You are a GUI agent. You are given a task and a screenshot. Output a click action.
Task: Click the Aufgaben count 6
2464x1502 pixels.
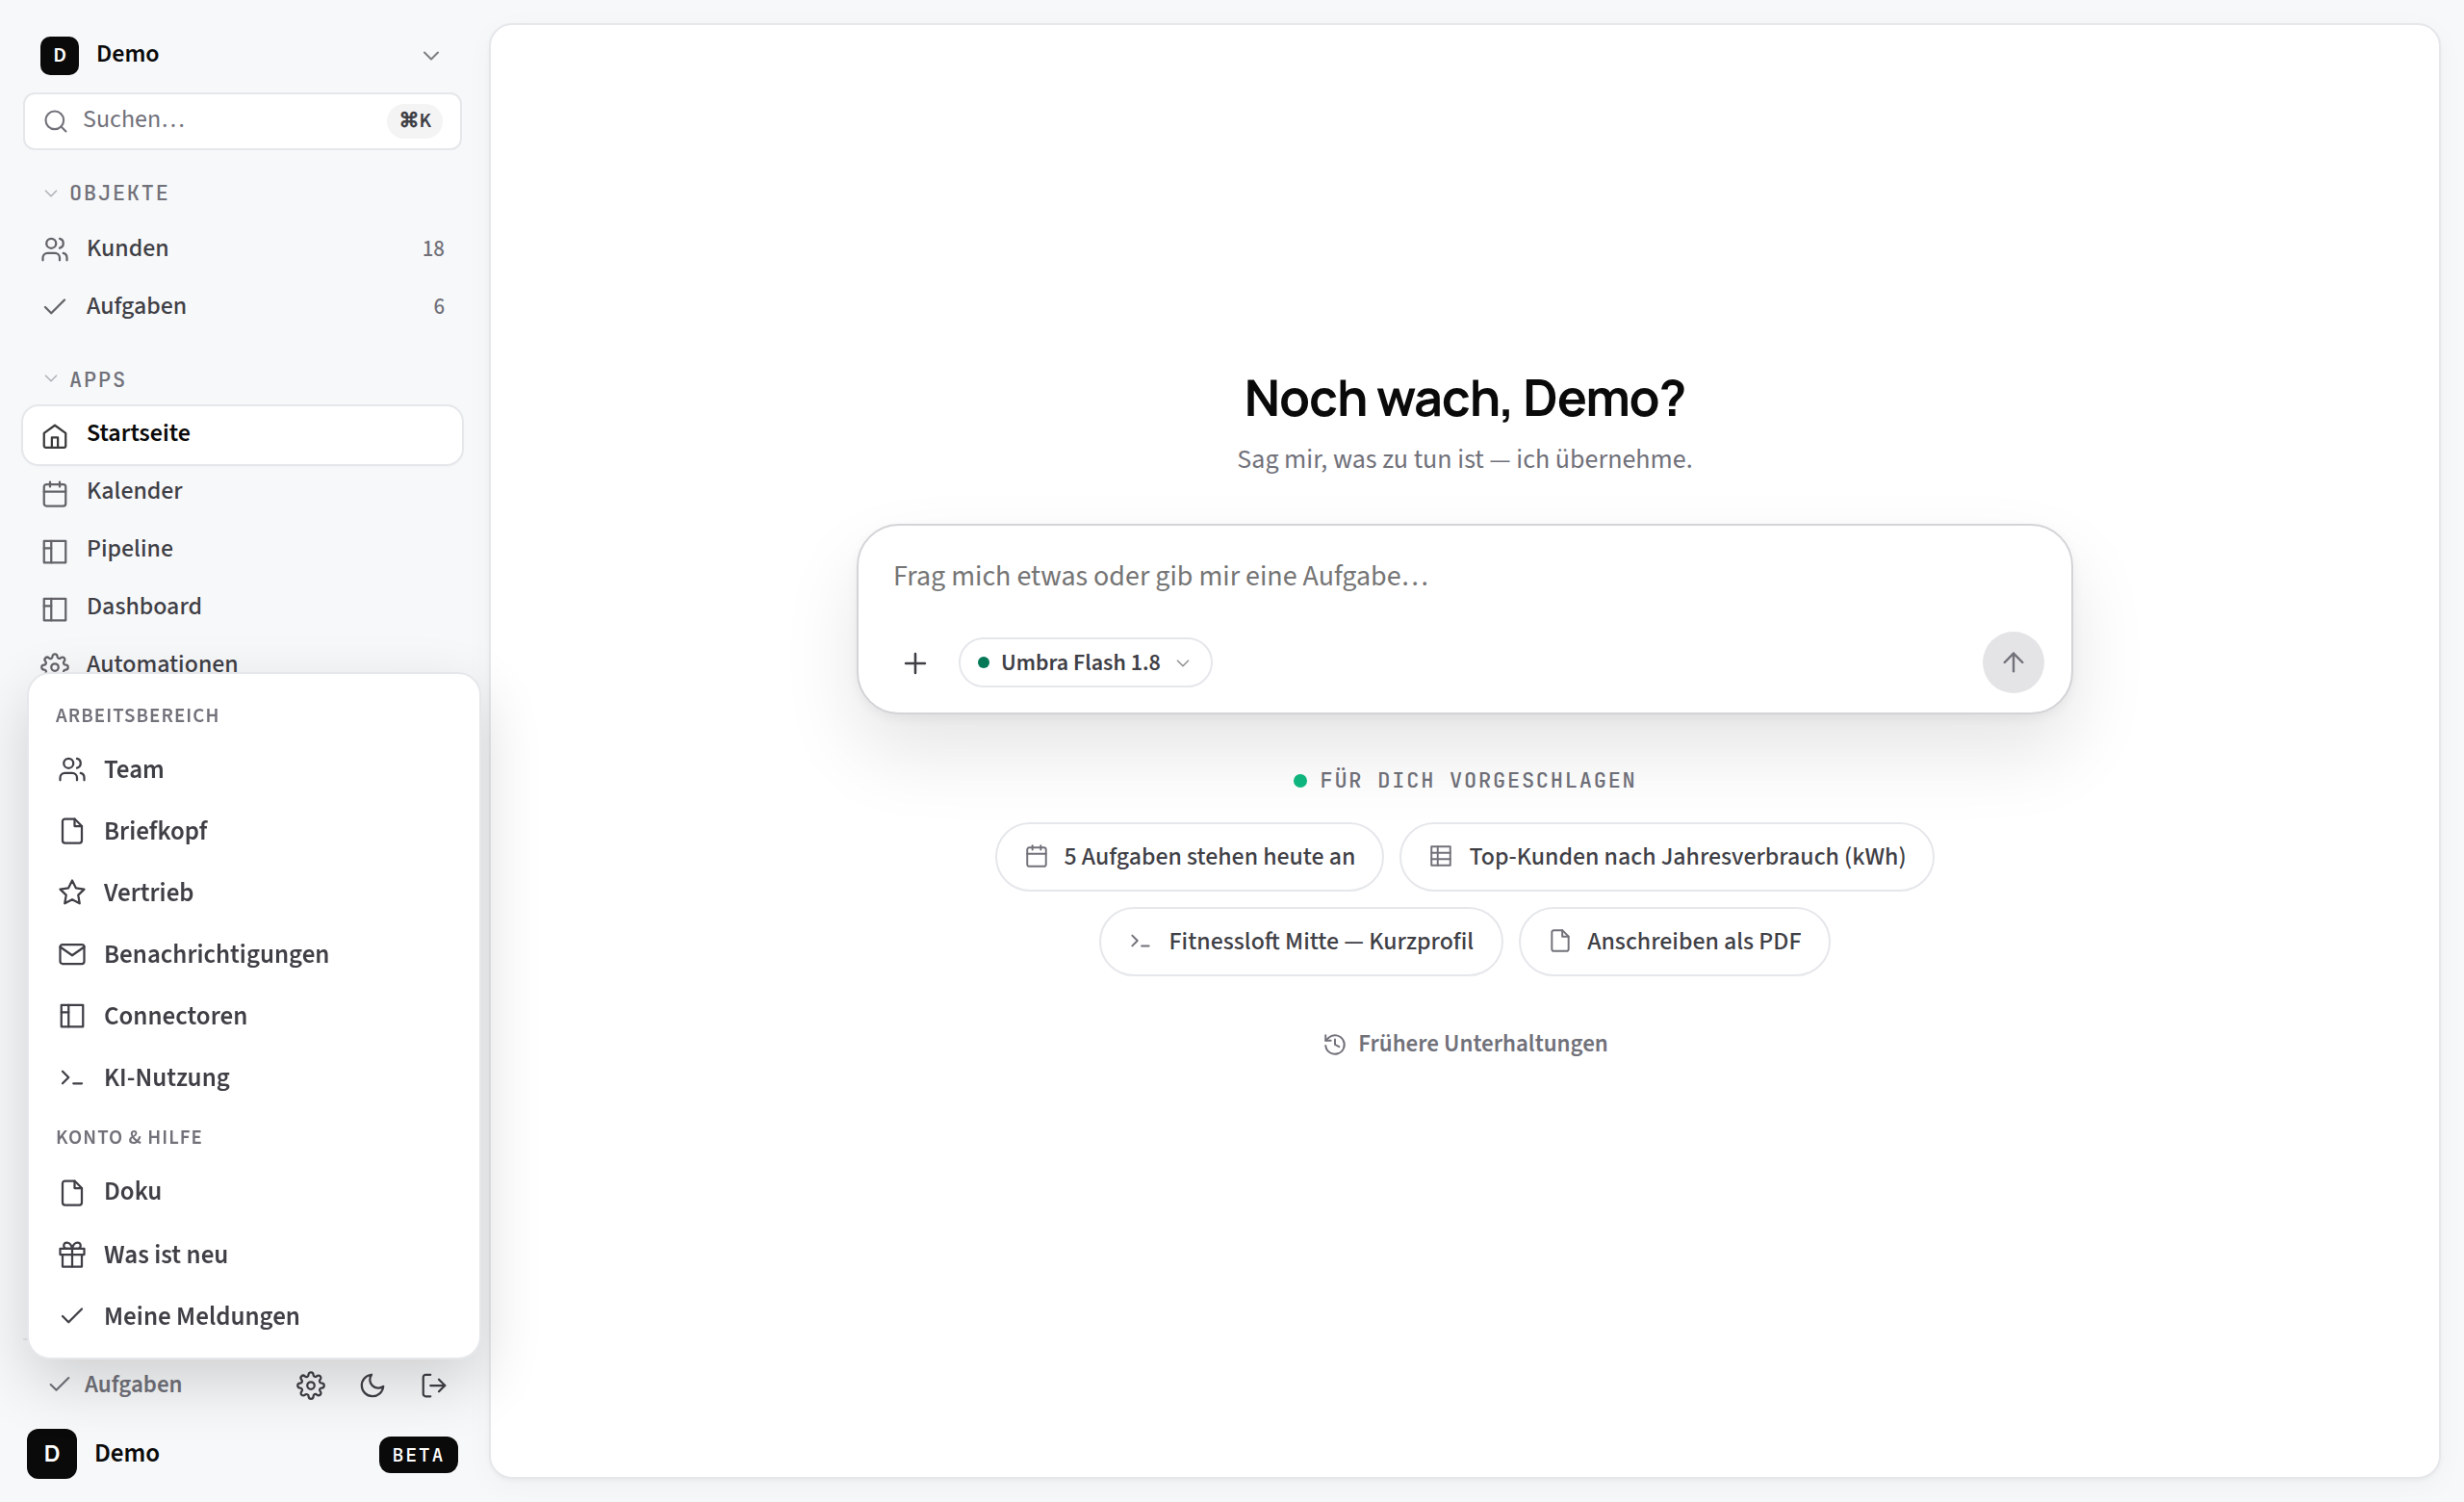click(439, 307)
